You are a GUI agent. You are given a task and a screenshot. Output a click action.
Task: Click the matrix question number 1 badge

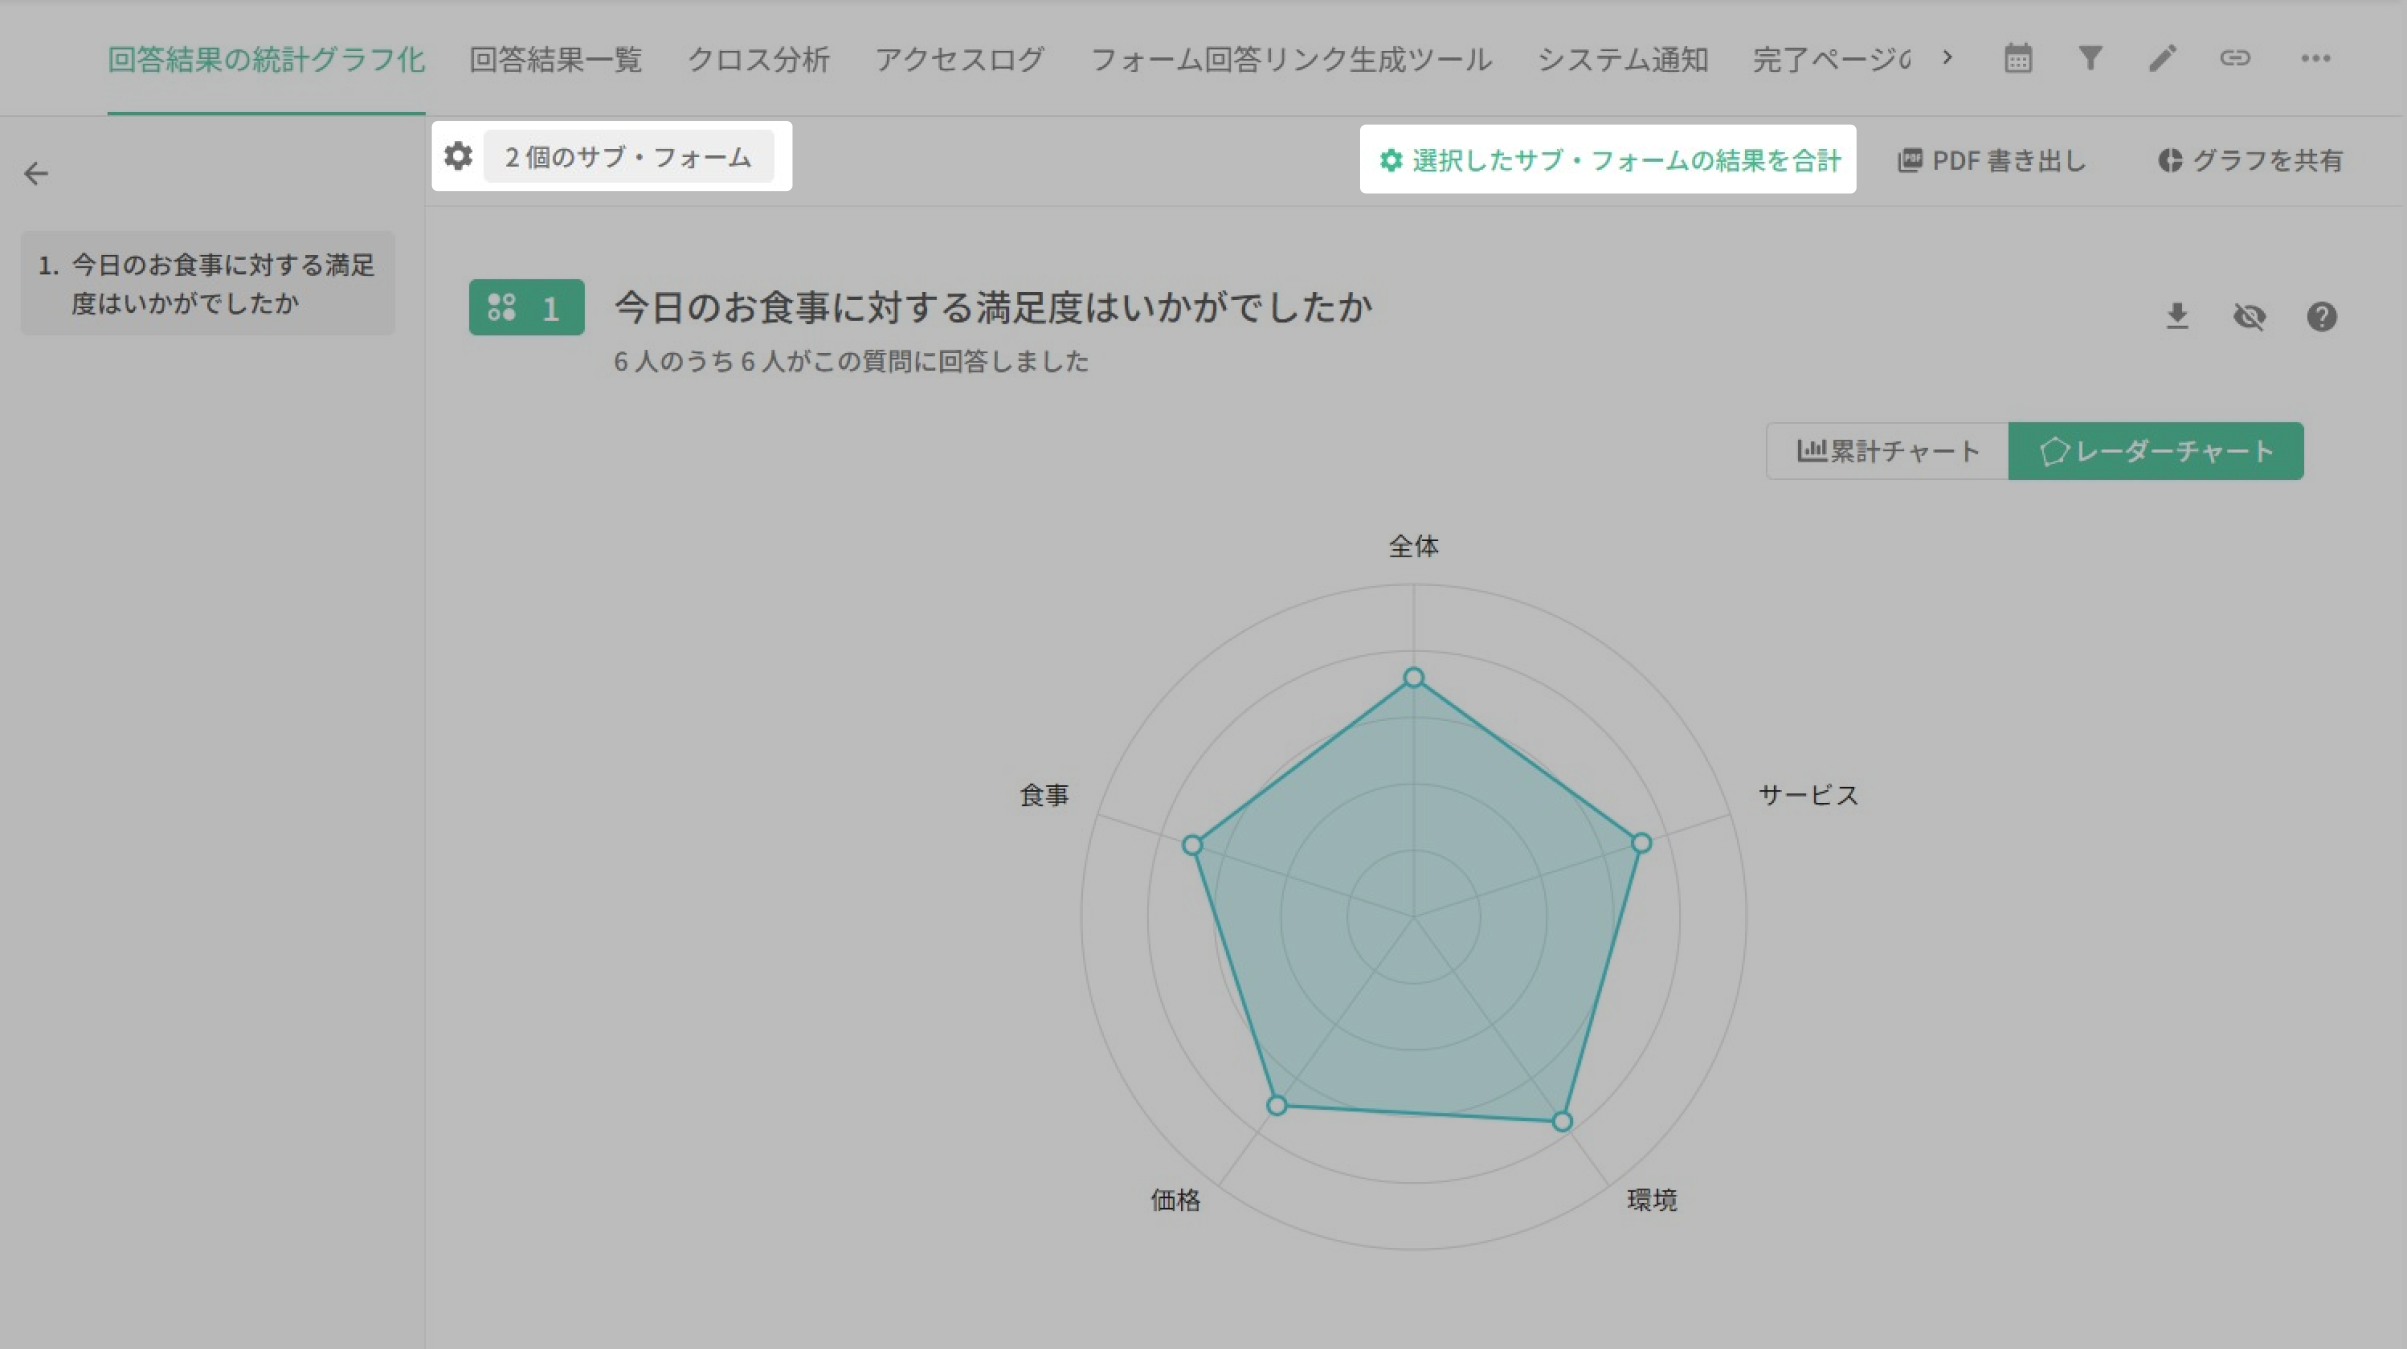[x=527, y=307]
